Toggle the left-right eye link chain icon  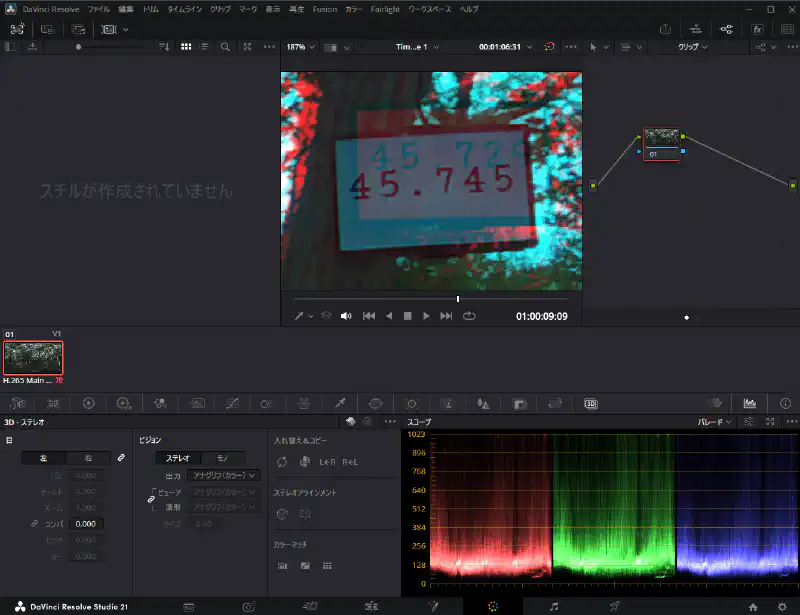pos(121,457)
